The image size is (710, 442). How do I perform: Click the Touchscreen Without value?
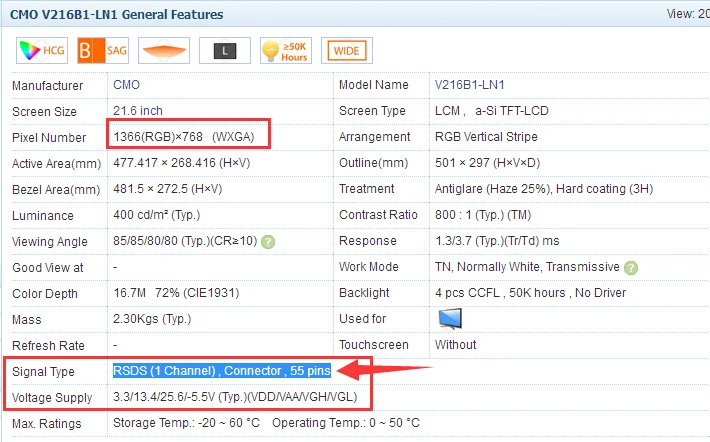[456, 345]
